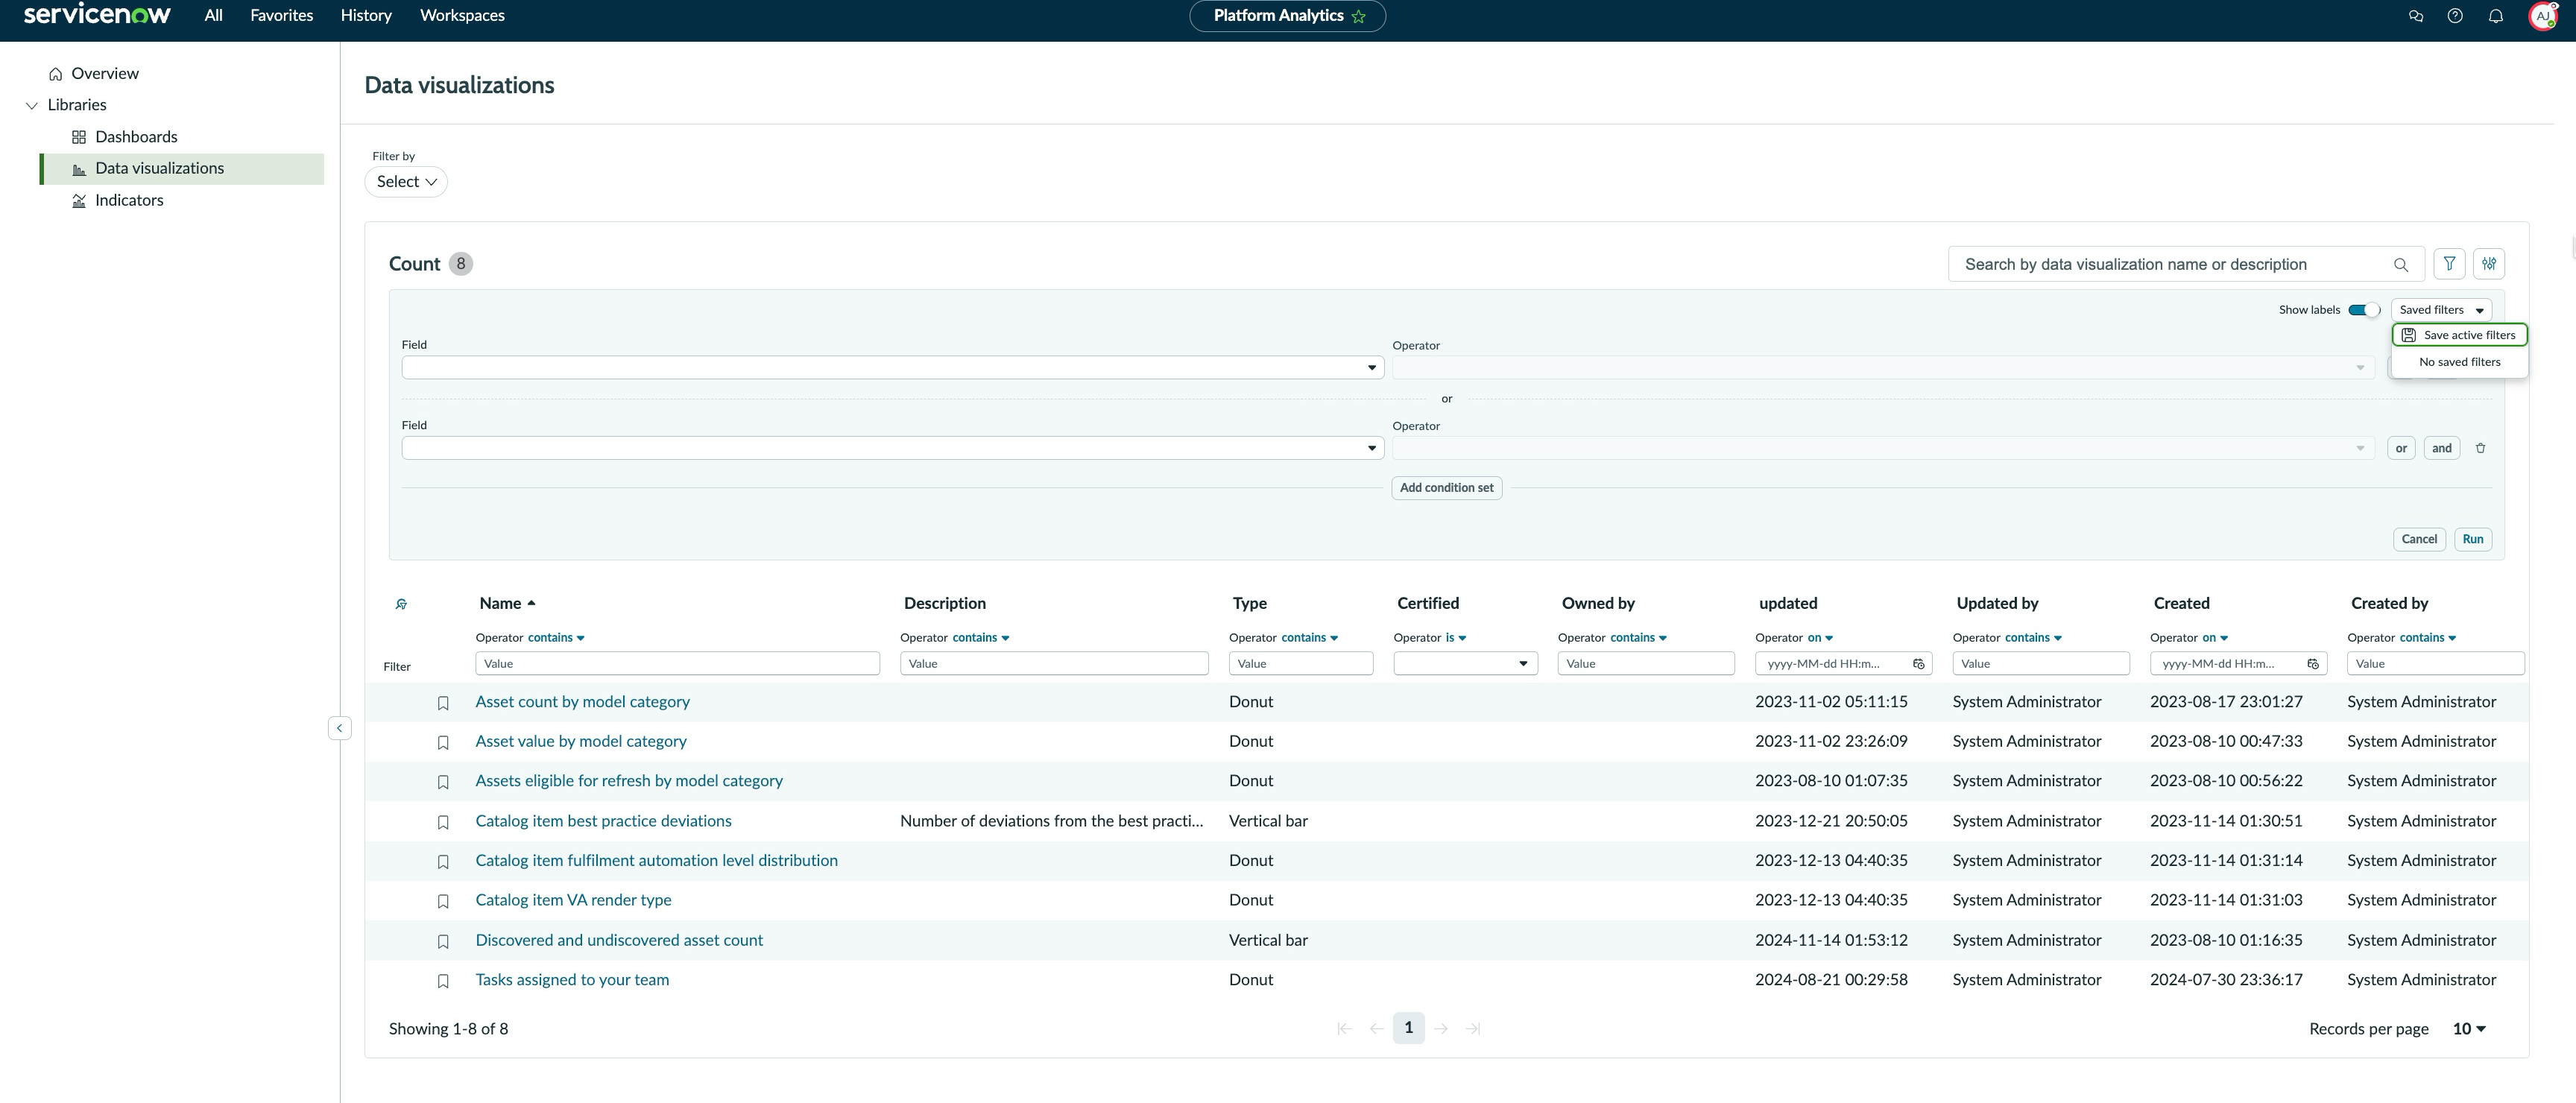This screenshot has width=2576, height=1103.
Task: Open the help question mark icon
Action: coord(2455,16)
